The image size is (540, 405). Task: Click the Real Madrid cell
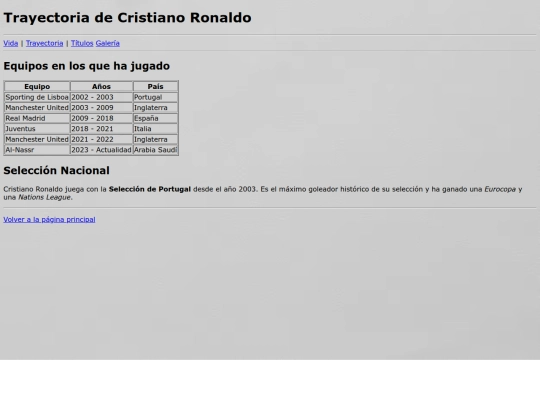pos(37,118)
